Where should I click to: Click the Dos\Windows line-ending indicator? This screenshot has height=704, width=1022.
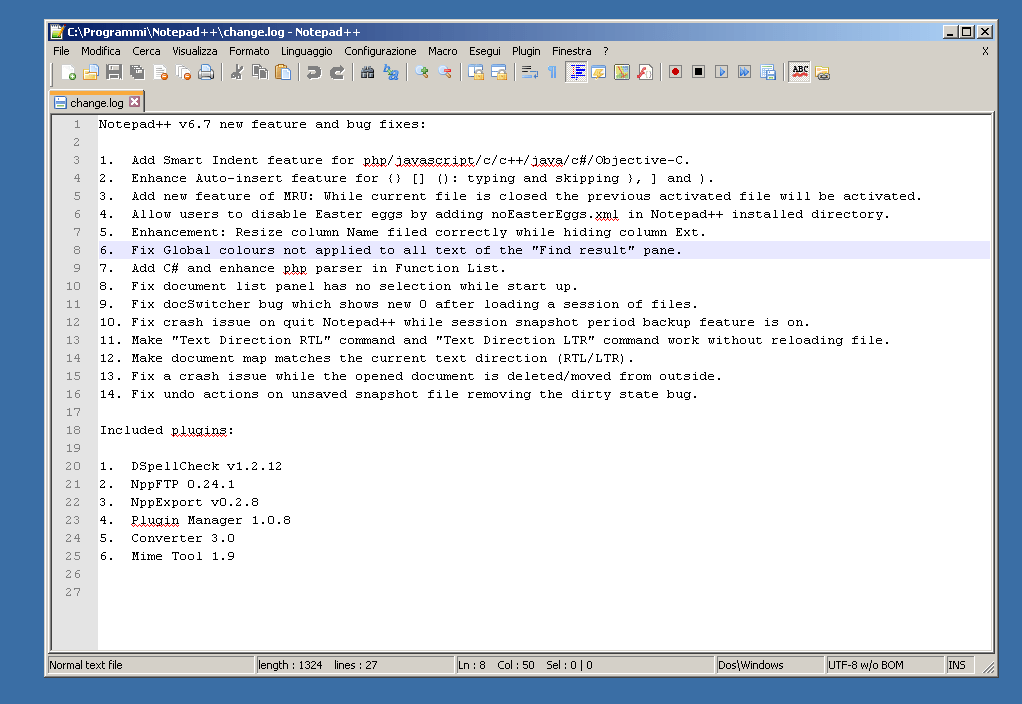pos(770,664)
